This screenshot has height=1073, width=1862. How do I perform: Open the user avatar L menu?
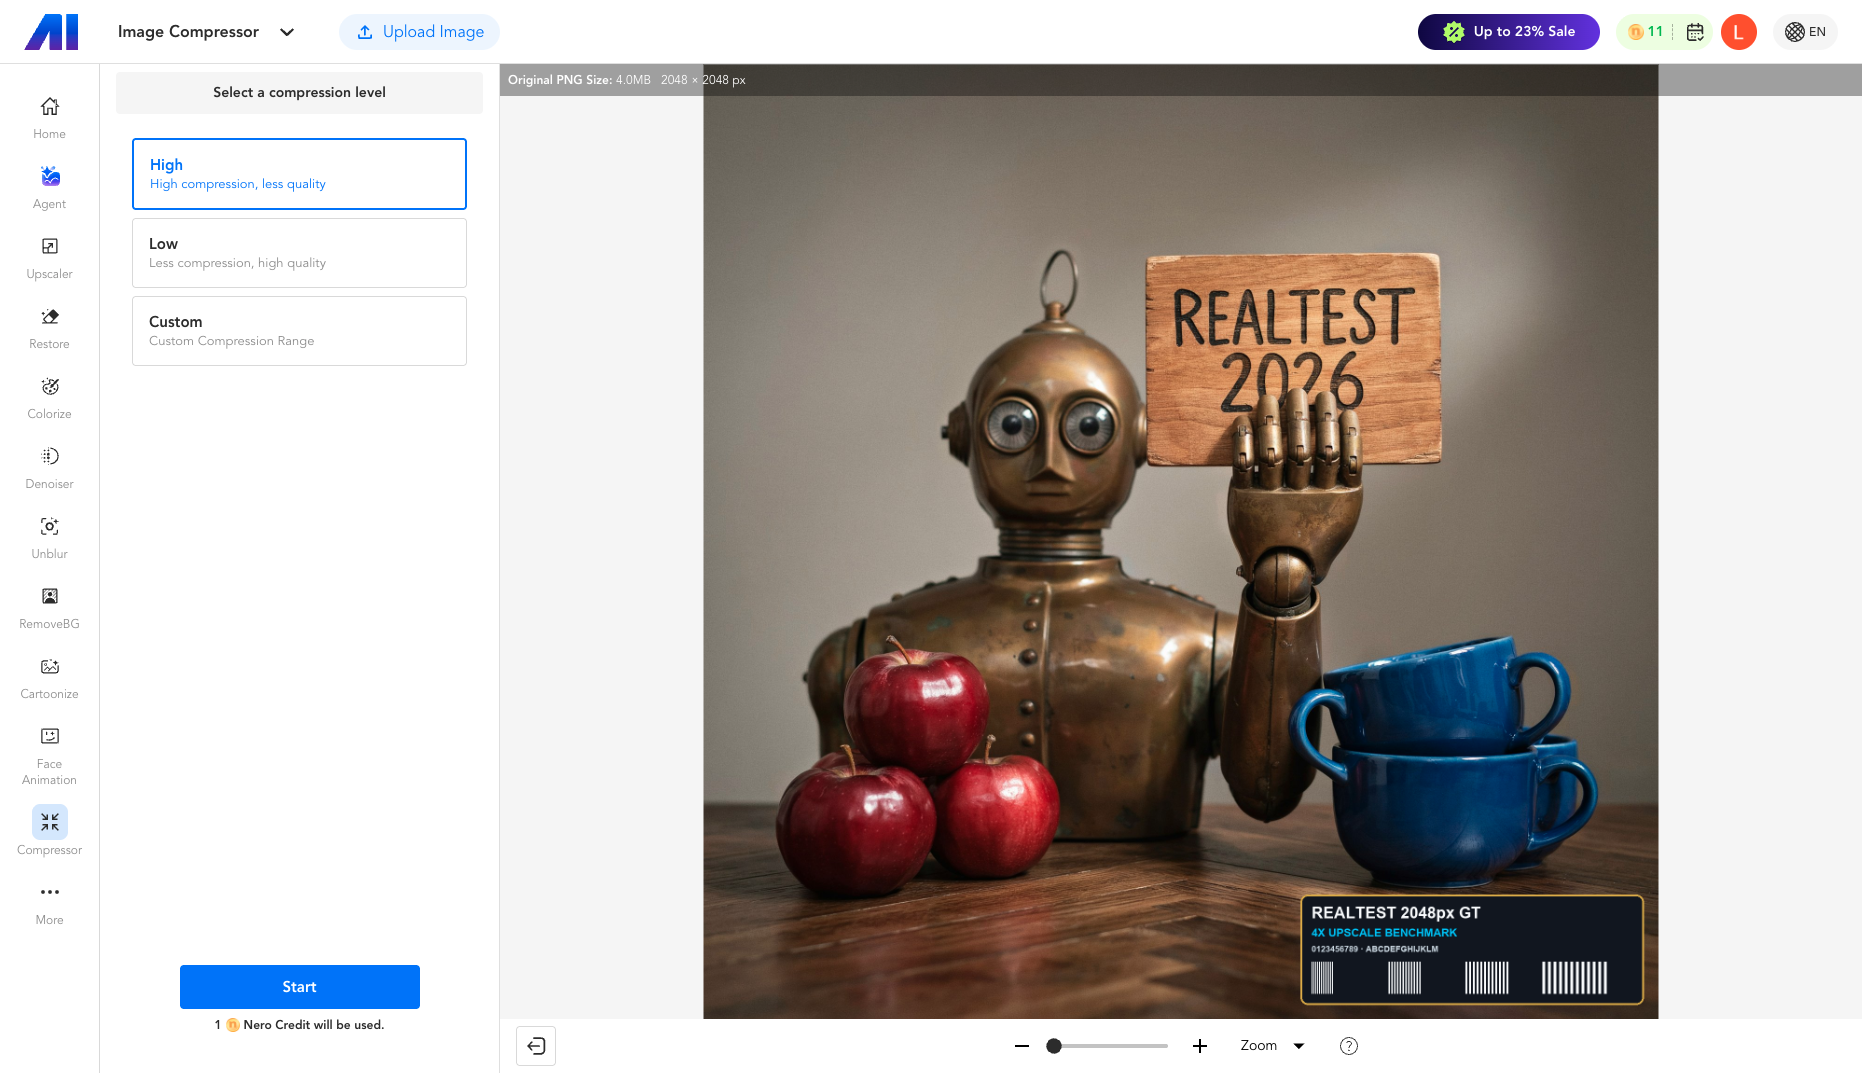pos(1739,32)
